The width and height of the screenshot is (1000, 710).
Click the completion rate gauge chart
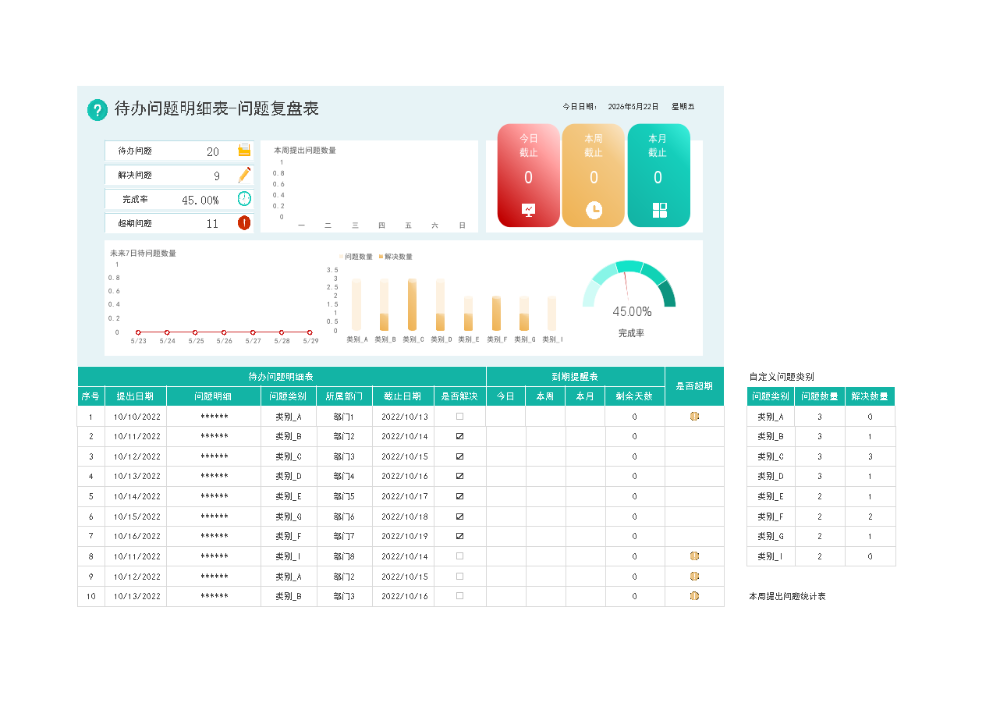point(630,286)
